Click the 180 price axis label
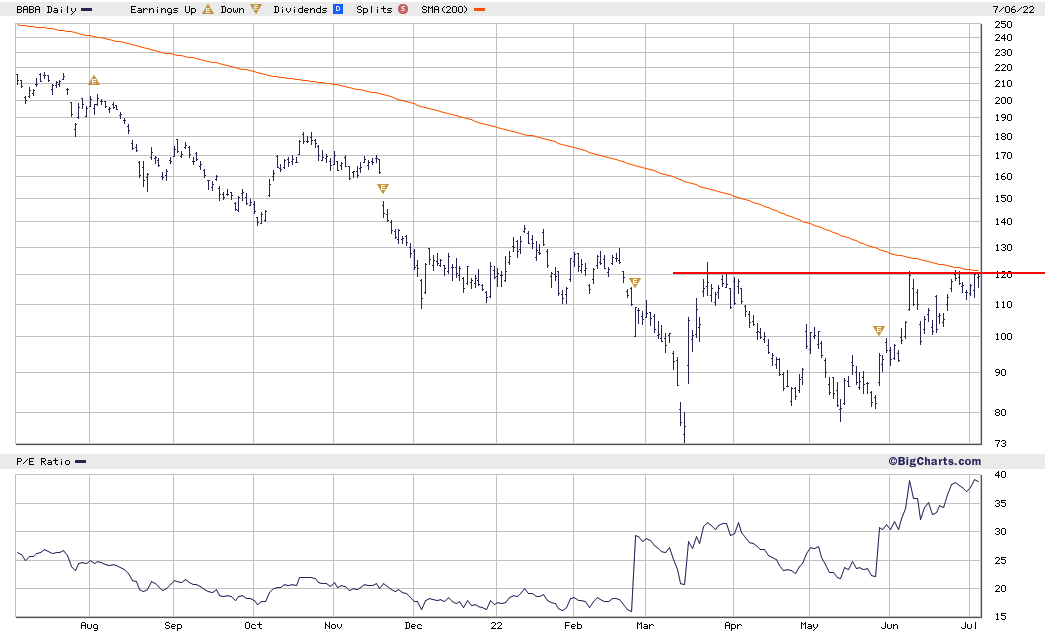 [x=1003, y=137]
